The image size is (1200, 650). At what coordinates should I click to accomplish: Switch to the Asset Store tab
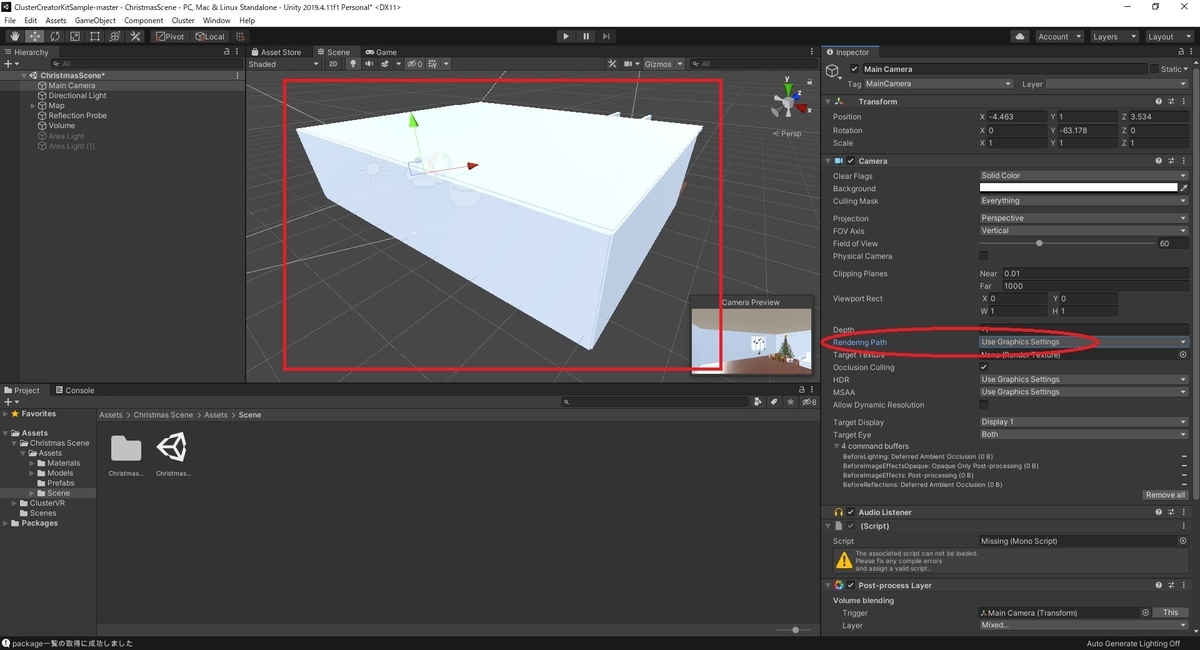point(277,52)
